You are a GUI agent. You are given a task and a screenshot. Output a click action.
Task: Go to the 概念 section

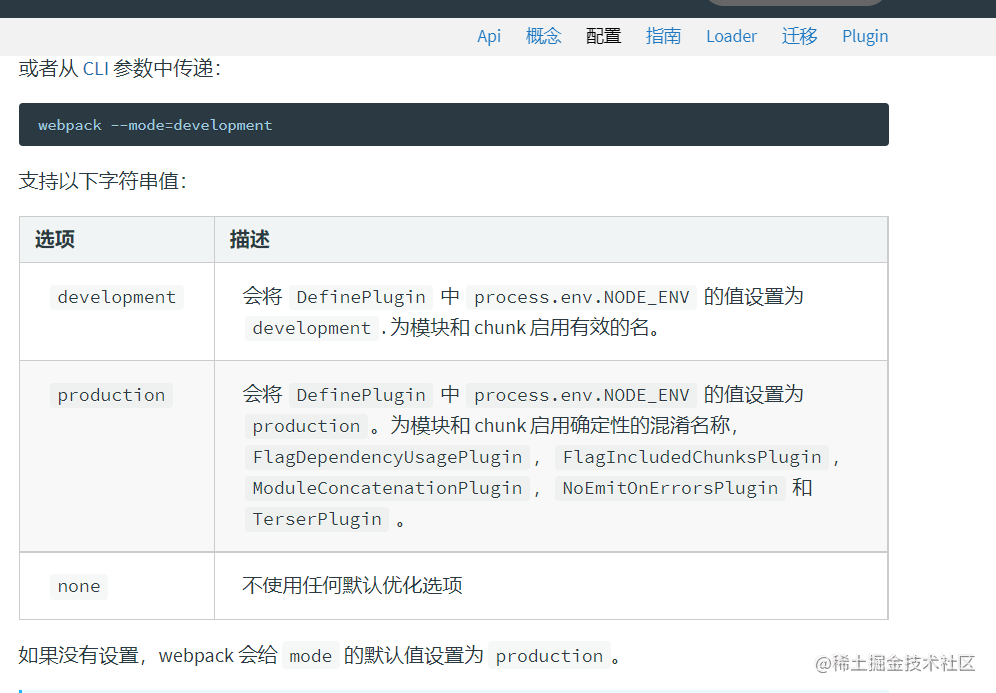pos(543,36)
